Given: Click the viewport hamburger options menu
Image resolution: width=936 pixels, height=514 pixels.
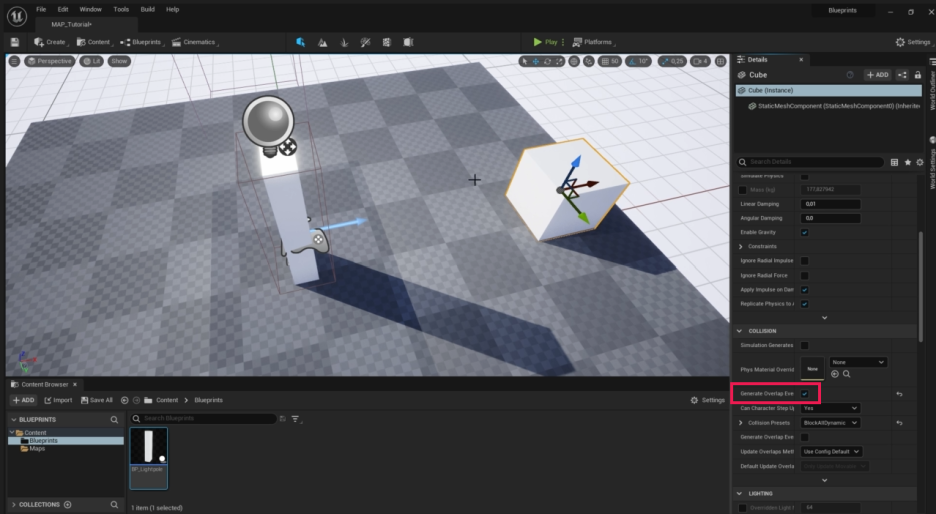Looking at the screenshot, I should coord(14,61).
